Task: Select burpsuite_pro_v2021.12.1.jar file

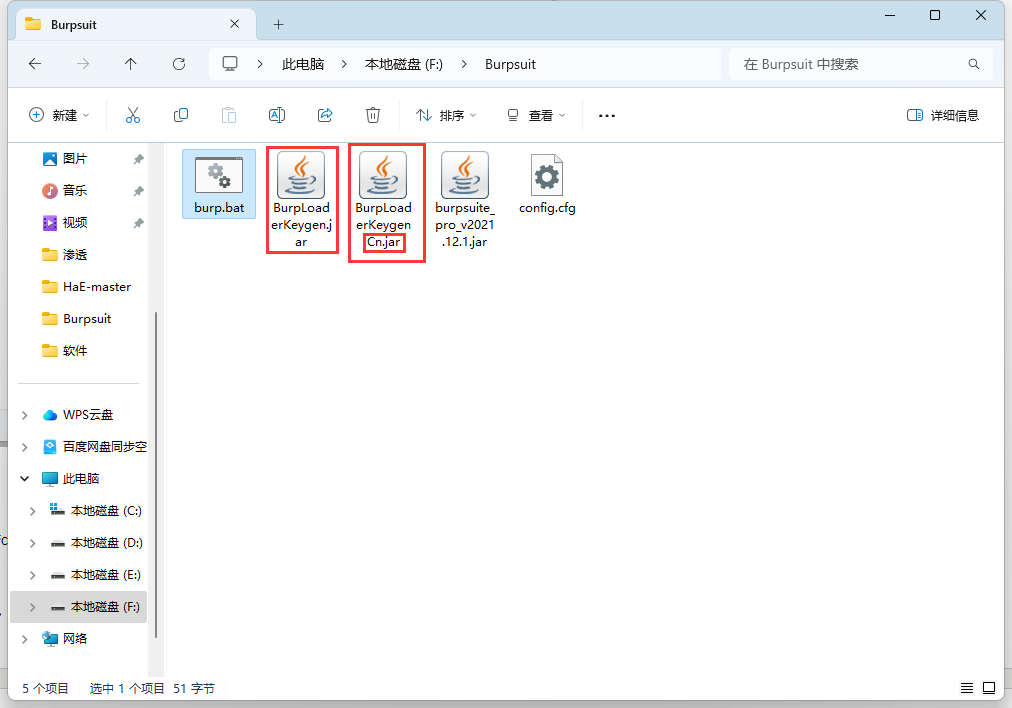Action: pos(465,200)
